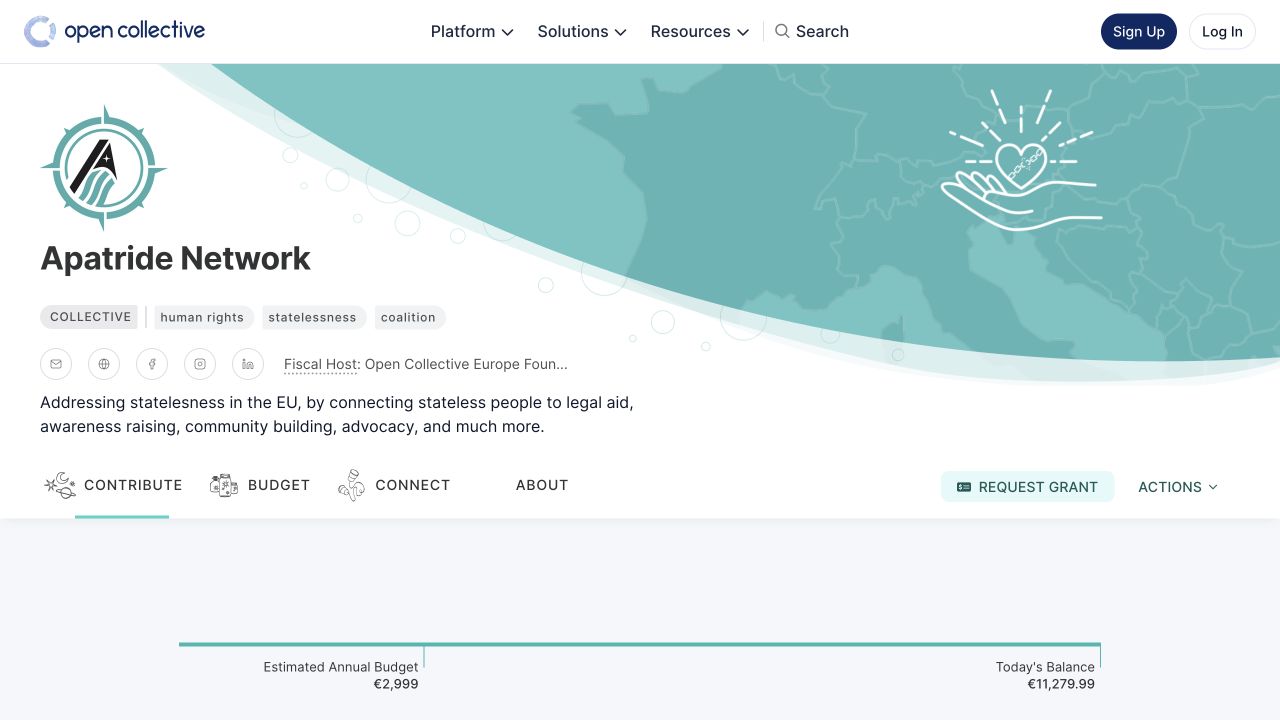Click the Request Grant button
1280x720 pixels.
[x=1027, y=487]
